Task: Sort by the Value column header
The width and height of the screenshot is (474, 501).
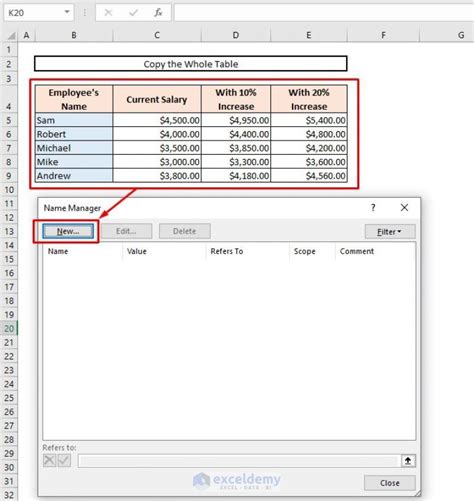Action: click(x=164, y=251)
